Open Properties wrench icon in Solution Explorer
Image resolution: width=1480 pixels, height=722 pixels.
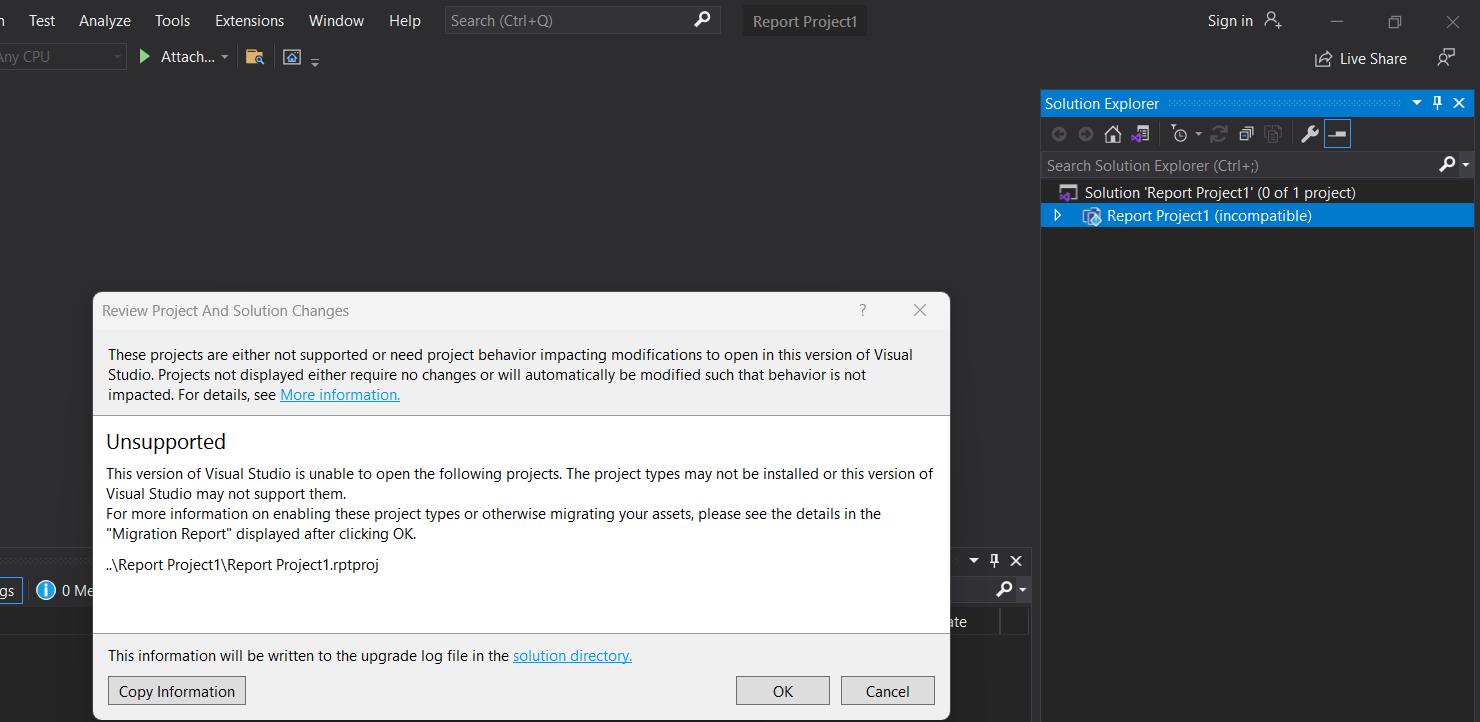tap(1309, 134)
